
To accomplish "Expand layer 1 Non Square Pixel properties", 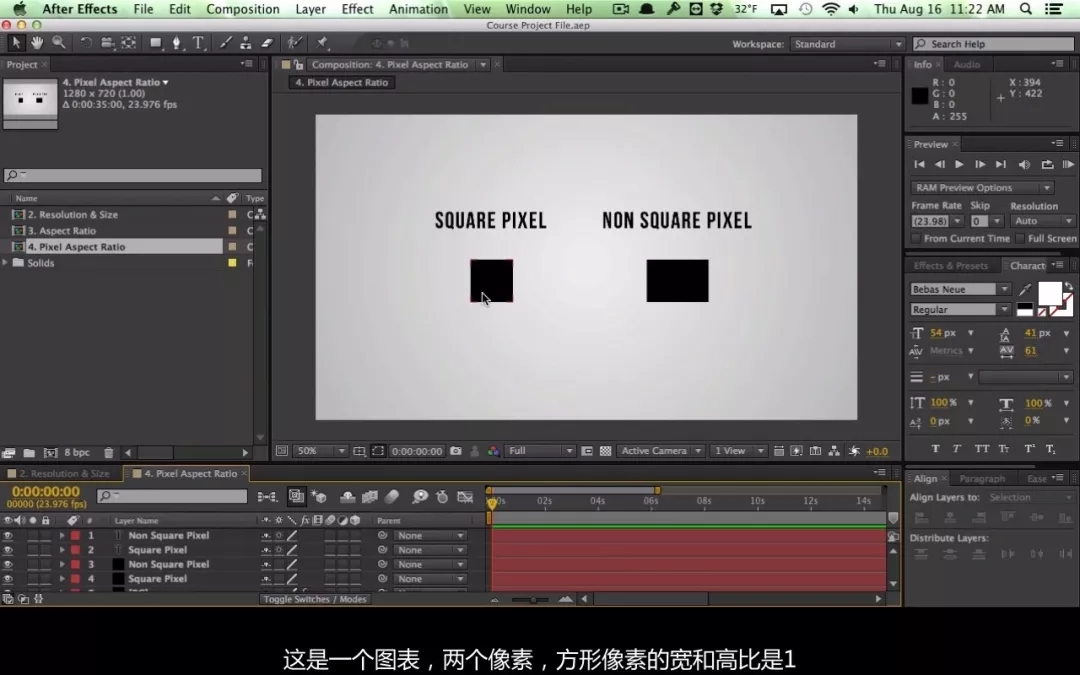I will (x=61, y=535).
